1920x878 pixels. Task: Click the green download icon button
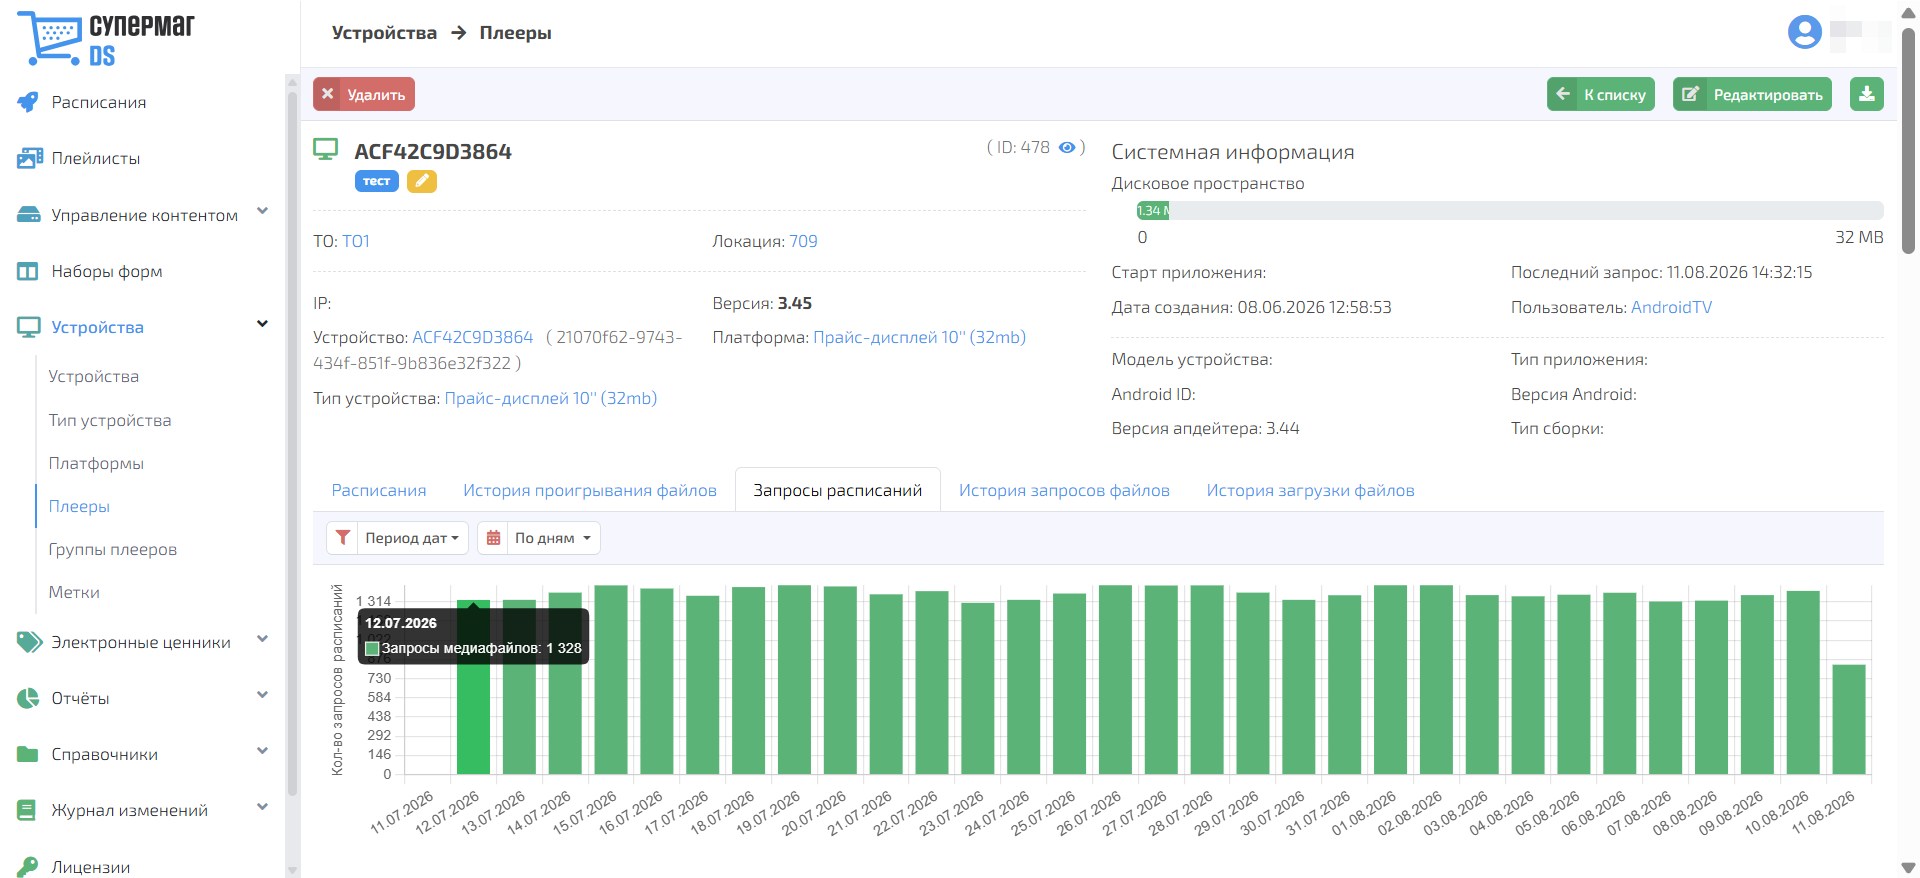1866,94
